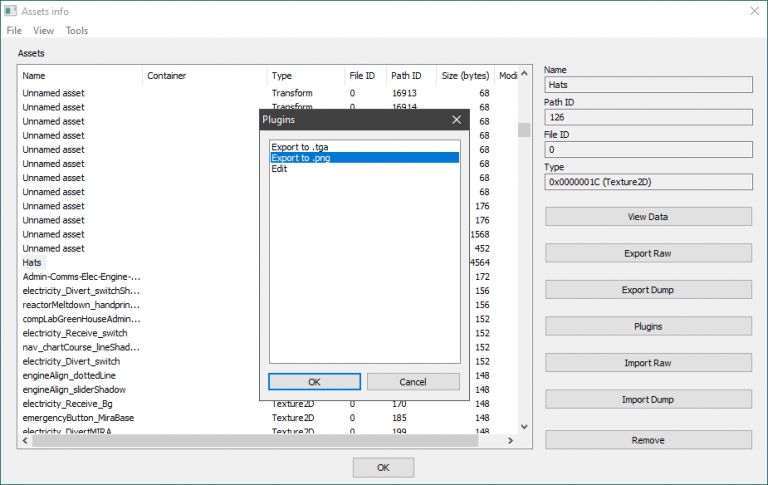This screenshot has height=485, width=768.
Task: Open the Tools menu
Action: coord(77,31)
